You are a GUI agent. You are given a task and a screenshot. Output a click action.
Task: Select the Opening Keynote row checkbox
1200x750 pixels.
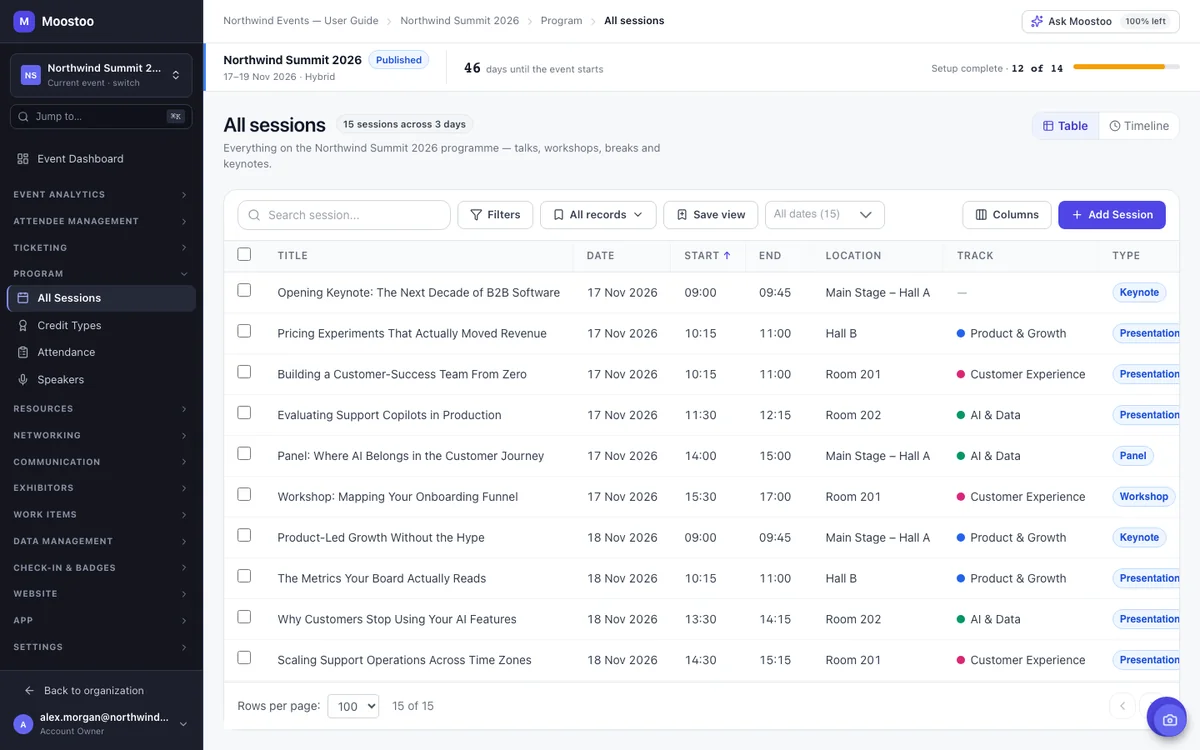[x=244, y=291]
